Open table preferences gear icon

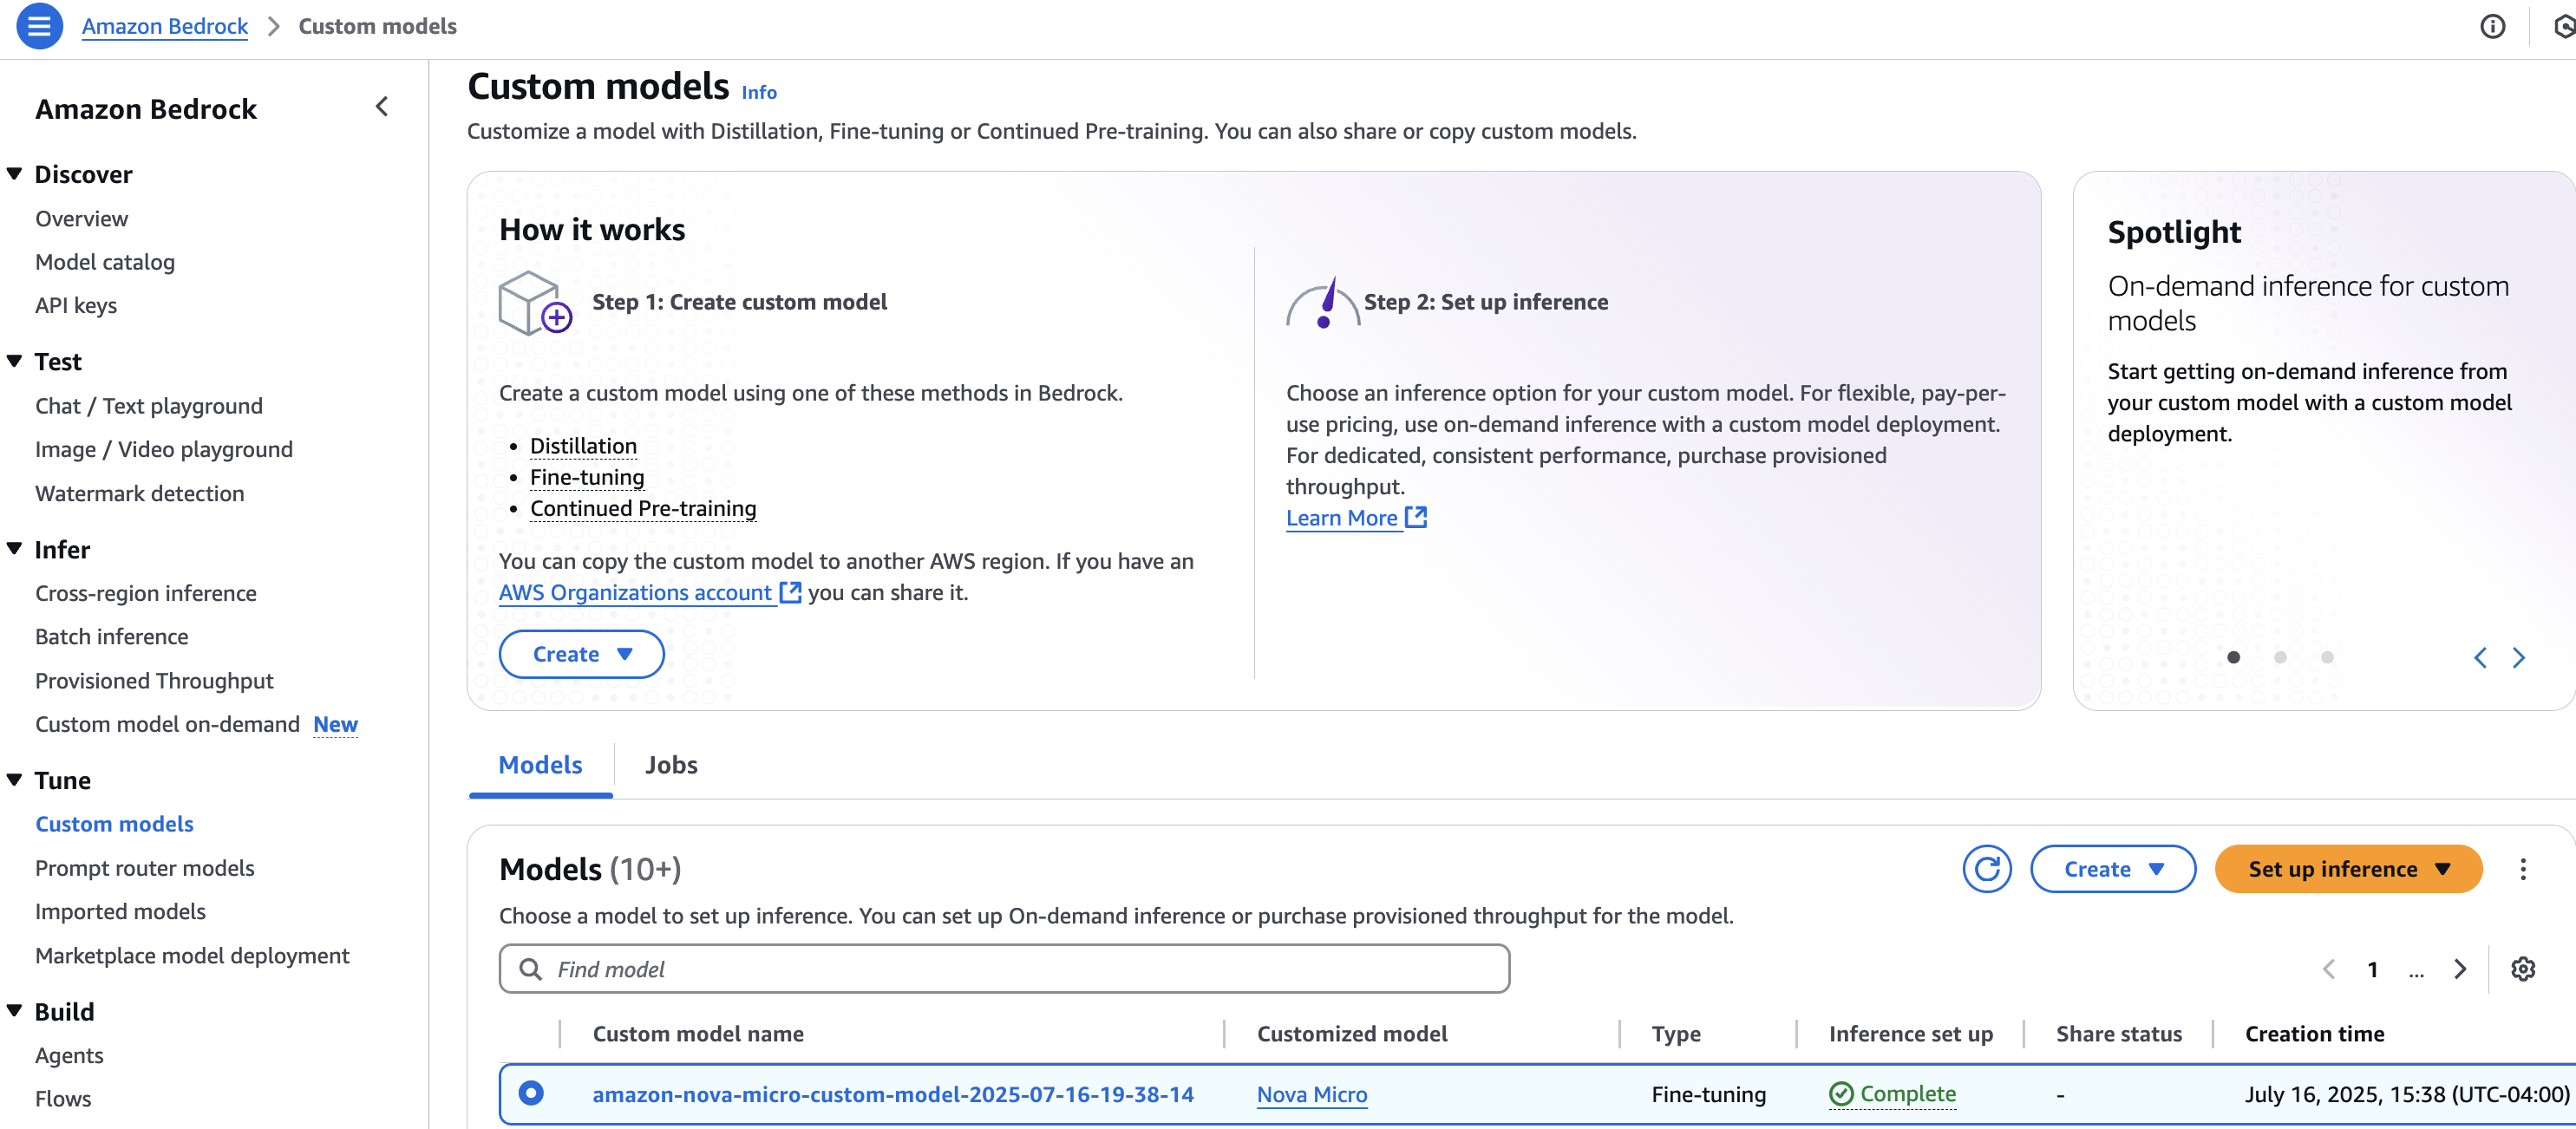point(2522,968)
